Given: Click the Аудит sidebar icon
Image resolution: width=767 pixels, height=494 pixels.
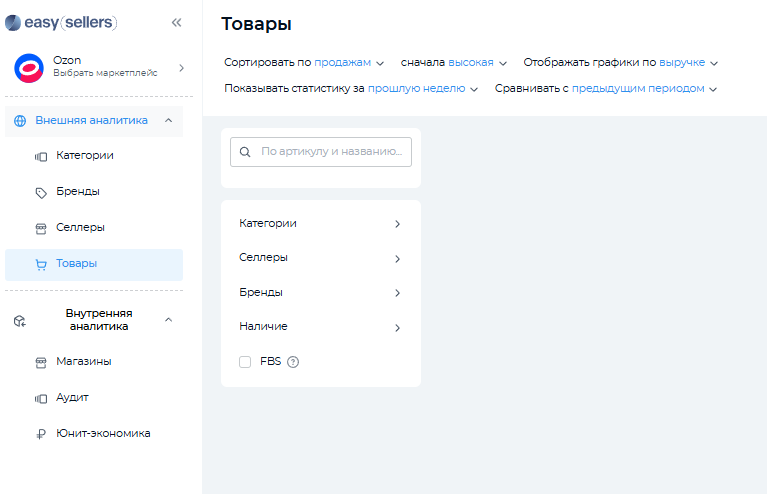Looking at the screenshot, I should pos(41,399).
